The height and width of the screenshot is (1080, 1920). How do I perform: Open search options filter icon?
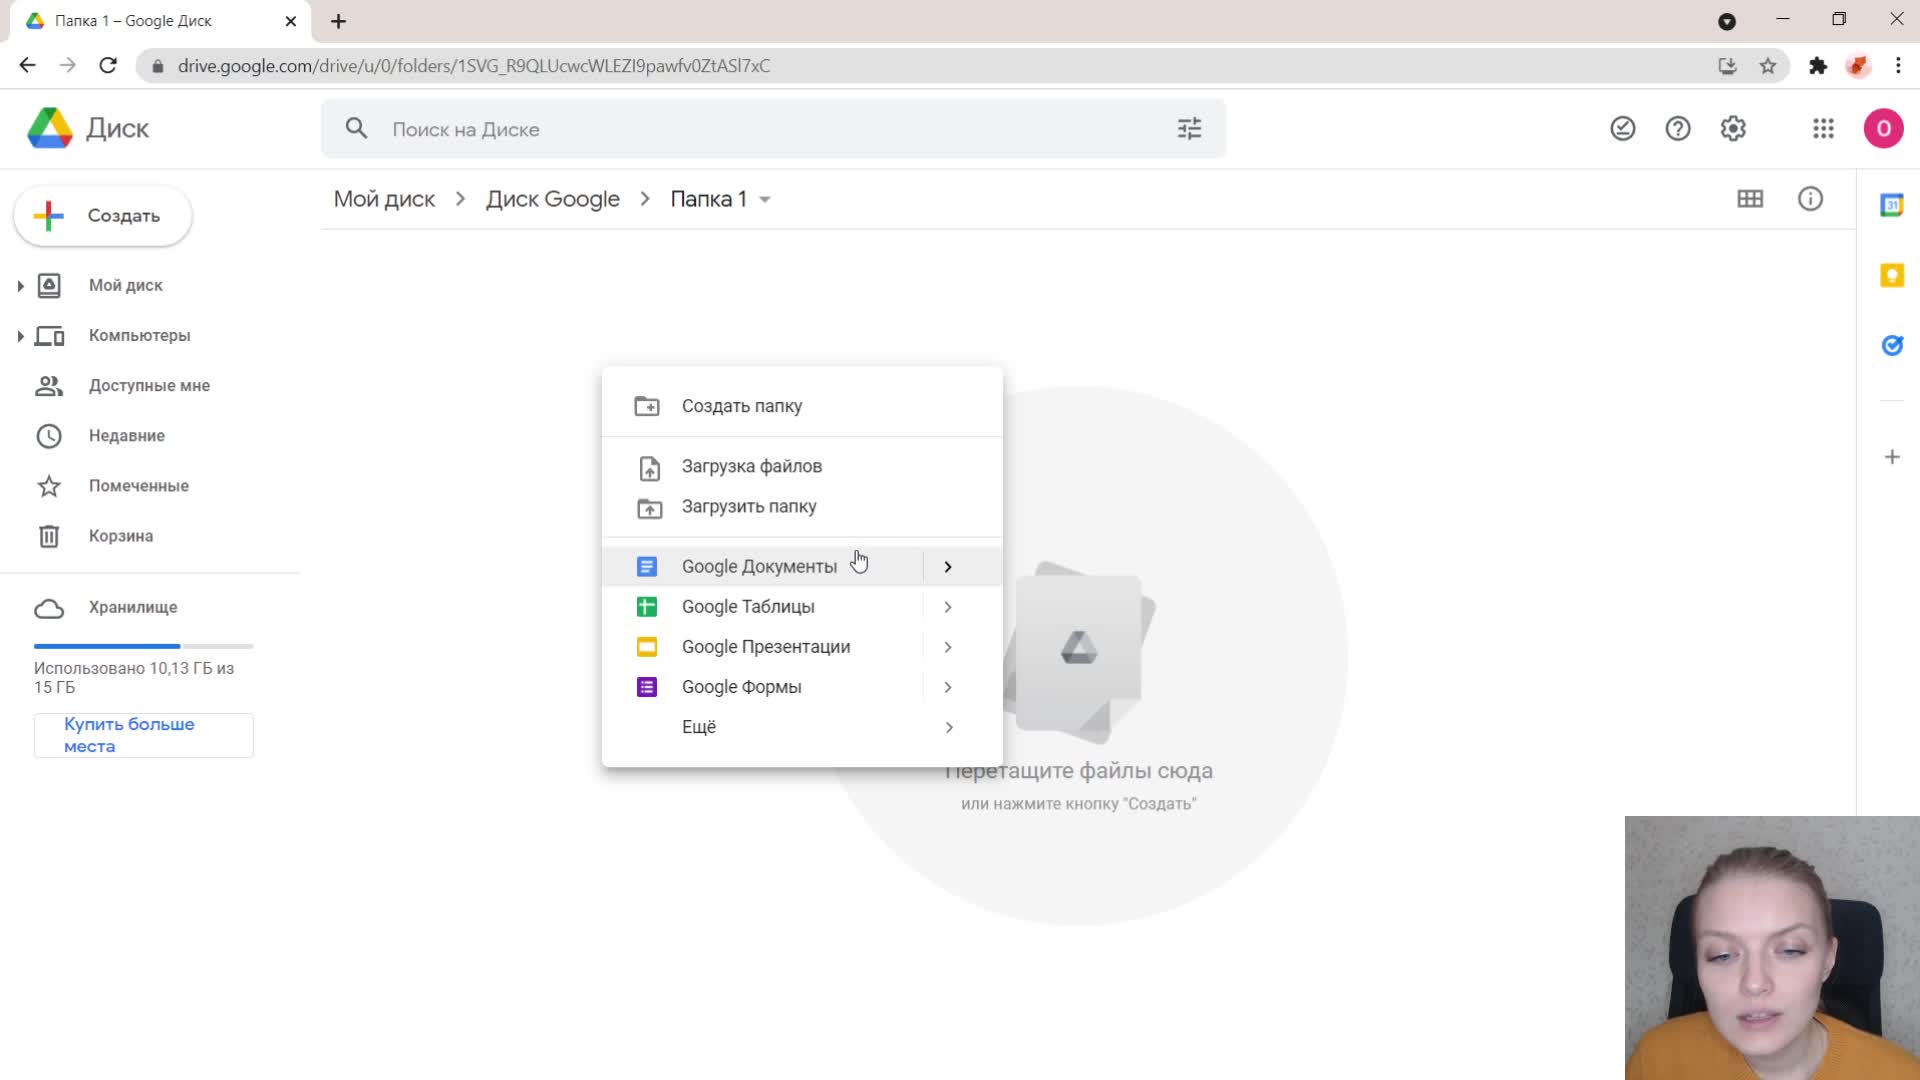click(x=1189, y=129)
